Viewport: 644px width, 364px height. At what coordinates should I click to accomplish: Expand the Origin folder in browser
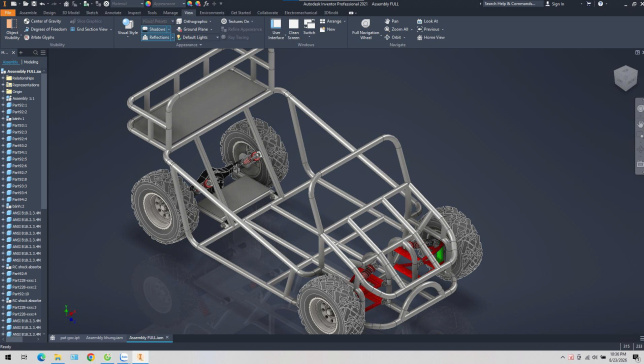[x=3, y=92]
